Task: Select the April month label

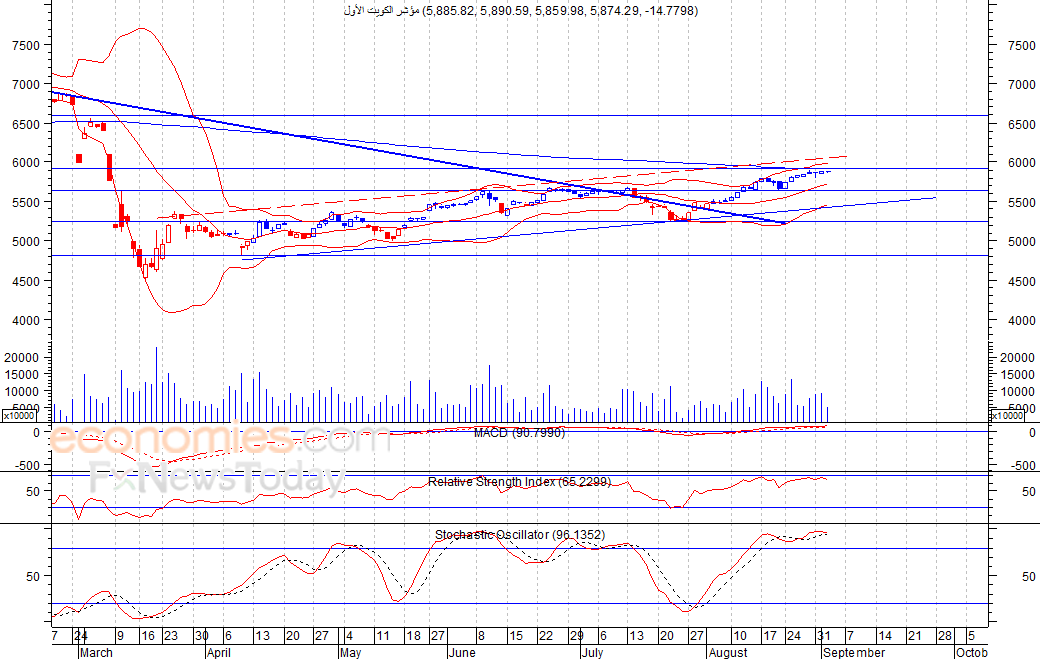Action: [219, 652]
